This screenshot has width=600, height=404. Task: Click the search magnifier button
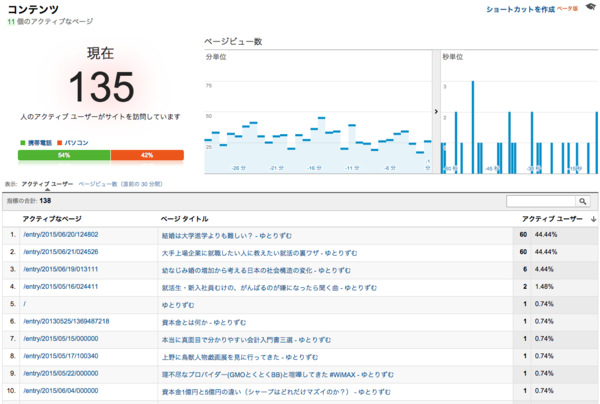[x=582, y=201]
